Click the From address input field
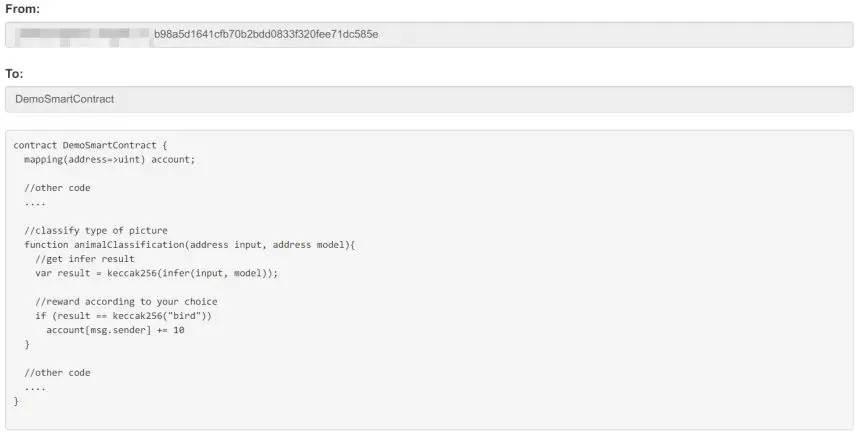 [x=429, y=35]
